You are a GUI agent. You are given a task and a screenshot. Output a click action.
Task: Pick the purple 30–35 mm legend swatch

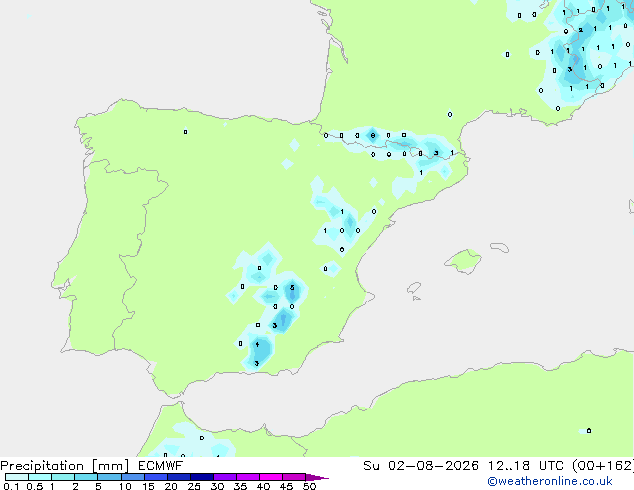[225, 477]
